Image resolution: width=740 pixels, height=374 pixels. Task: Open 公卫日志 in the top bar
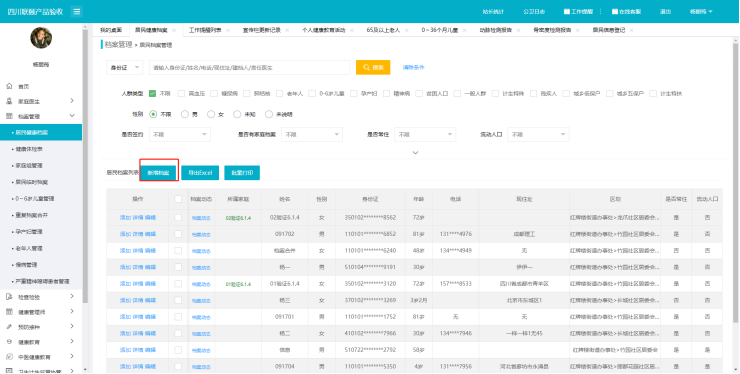(534, 12)
